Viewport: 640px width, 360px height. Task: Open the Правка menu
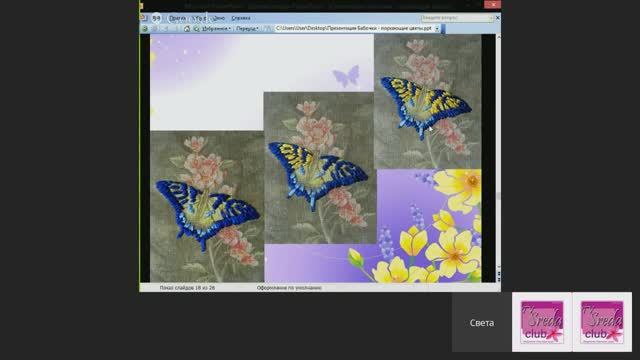click(177, 18)
